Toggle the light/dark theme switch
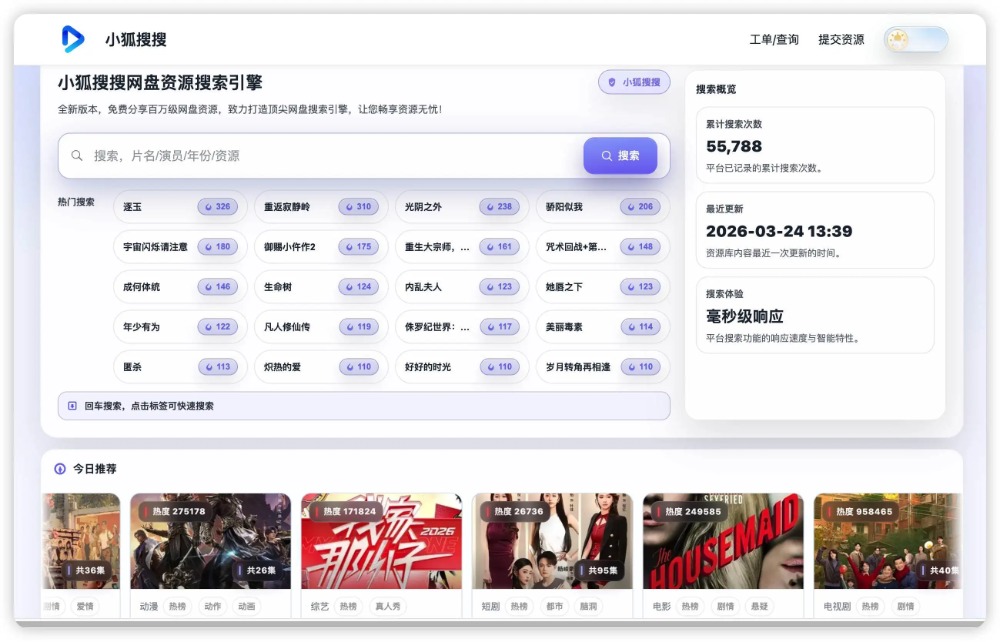 pos(915,40)
